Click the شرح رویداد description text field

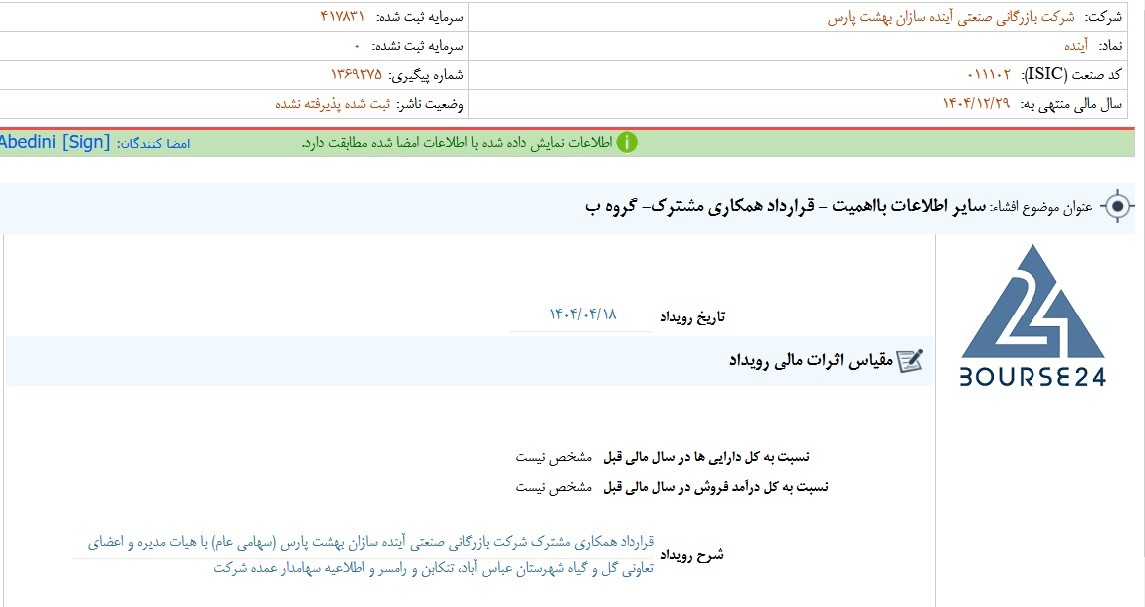pos(364,555)
